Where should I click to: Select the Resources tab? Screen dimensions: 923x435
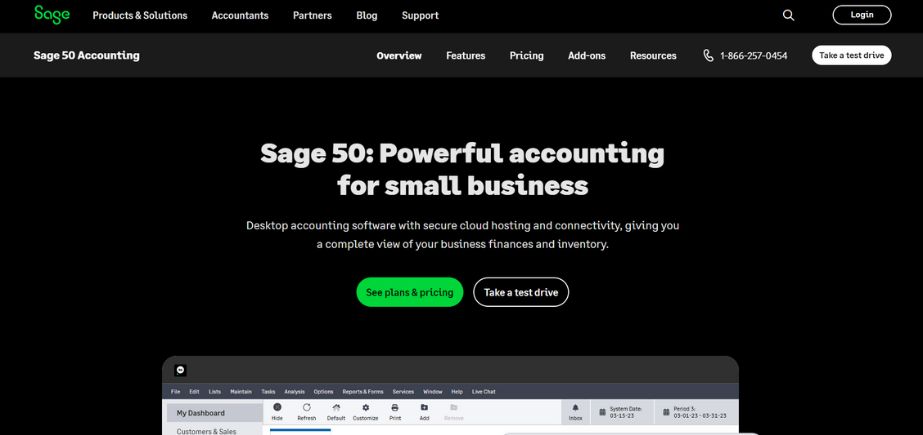[x=653, y=55]
